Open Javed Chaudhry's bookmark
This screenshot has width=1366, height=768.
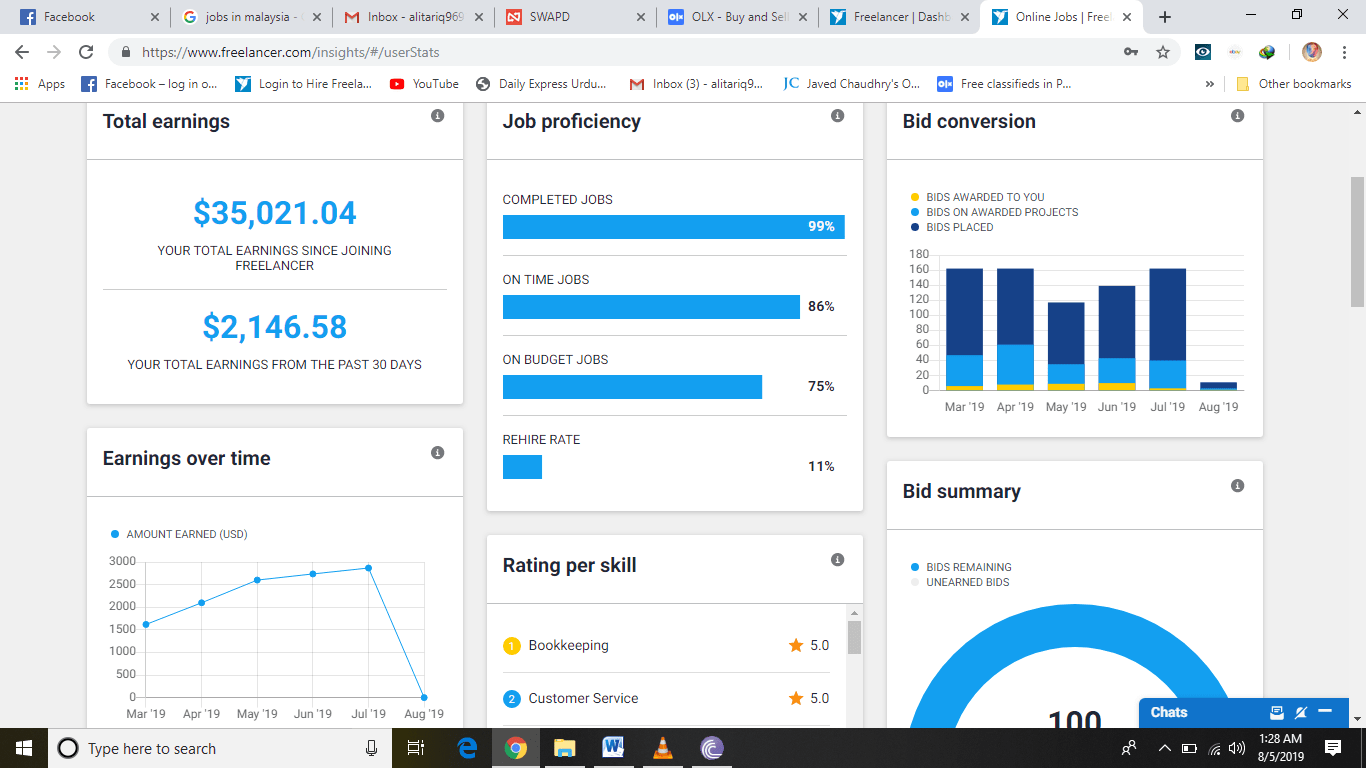[x=852, y=84]
